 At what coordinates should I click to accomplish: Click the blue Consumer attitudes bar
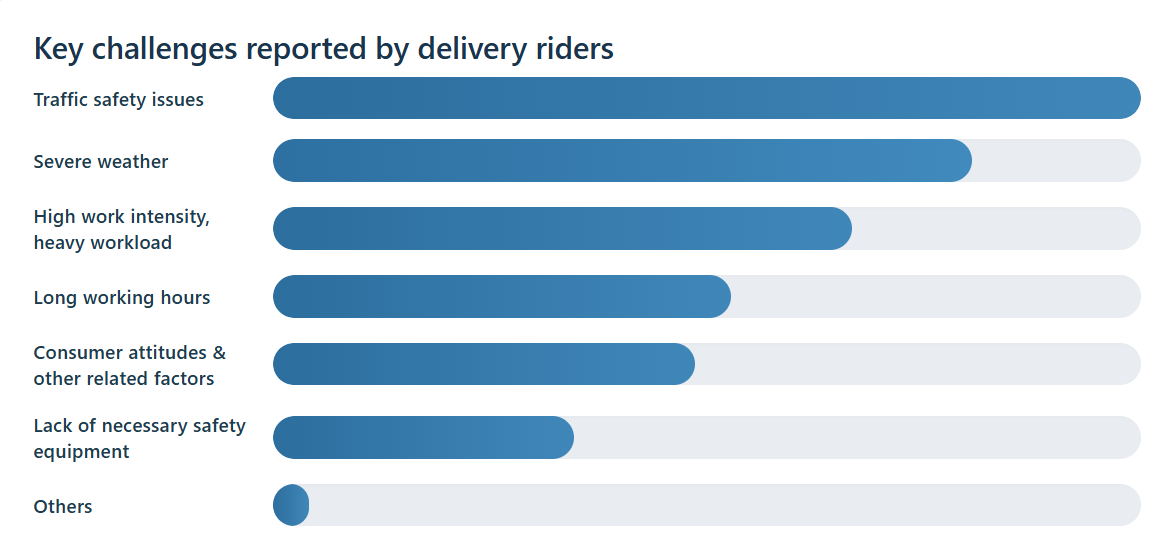point(483,364)
